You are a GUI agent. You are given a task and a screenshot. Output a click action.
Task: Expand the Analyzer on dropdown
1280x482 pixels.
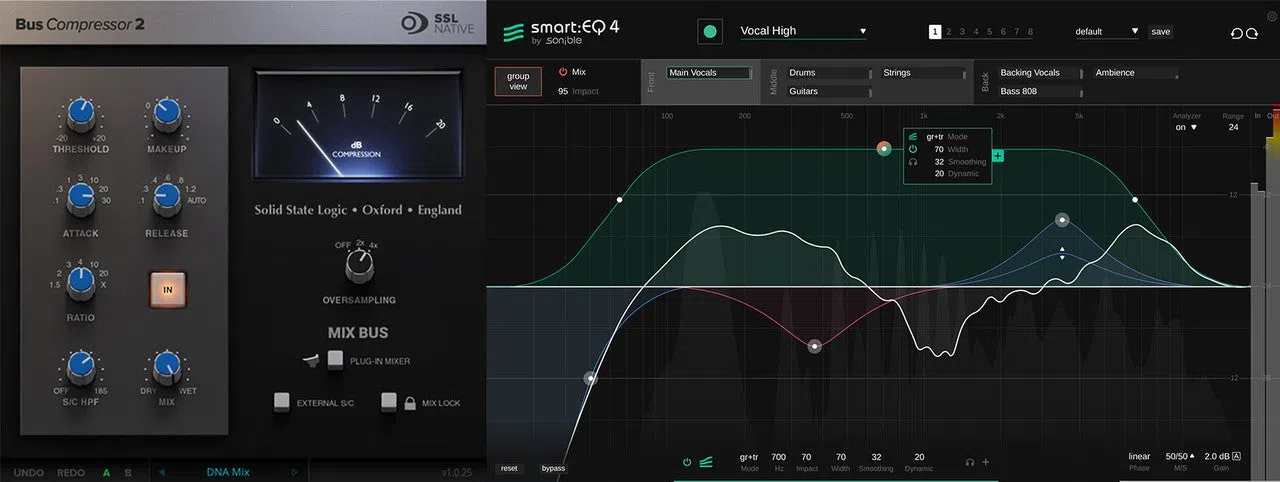[1186, 127]
